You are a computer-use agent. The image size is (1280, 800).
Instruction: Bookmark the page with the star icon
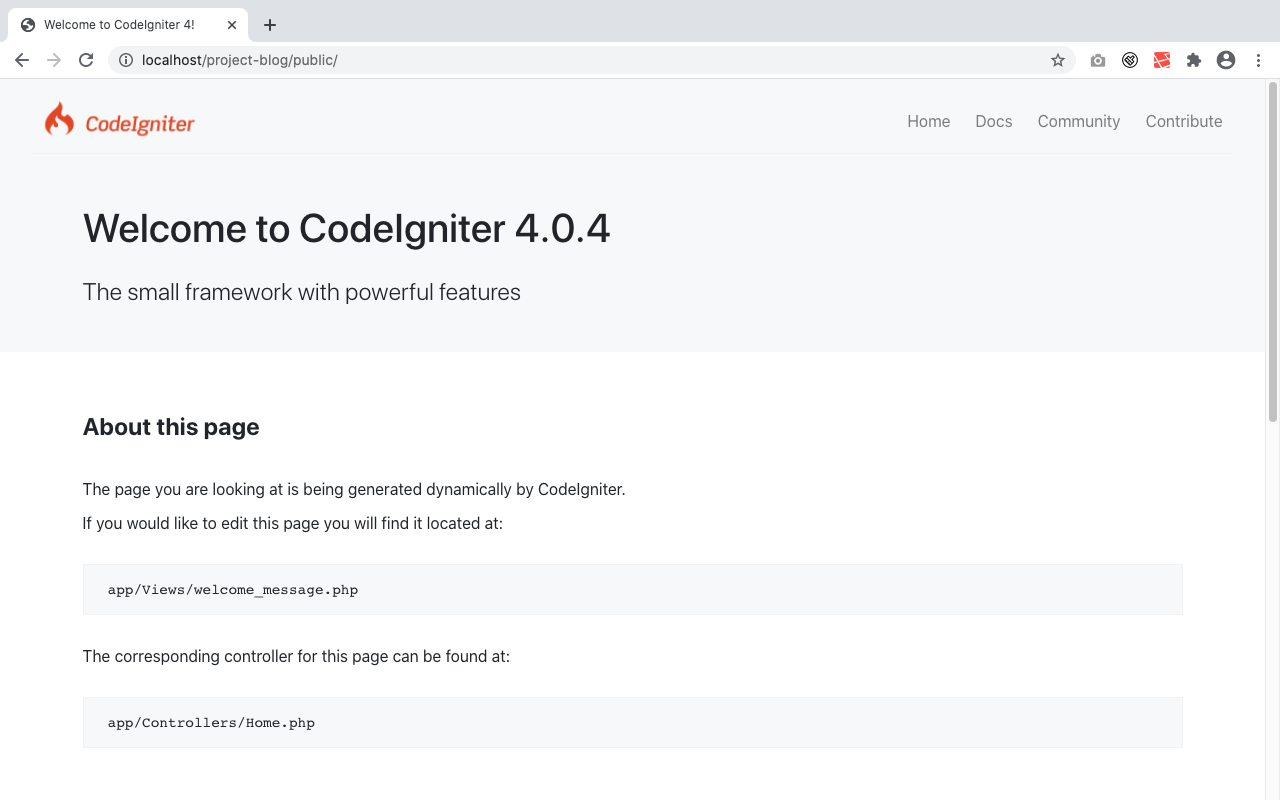[1057, 60]
